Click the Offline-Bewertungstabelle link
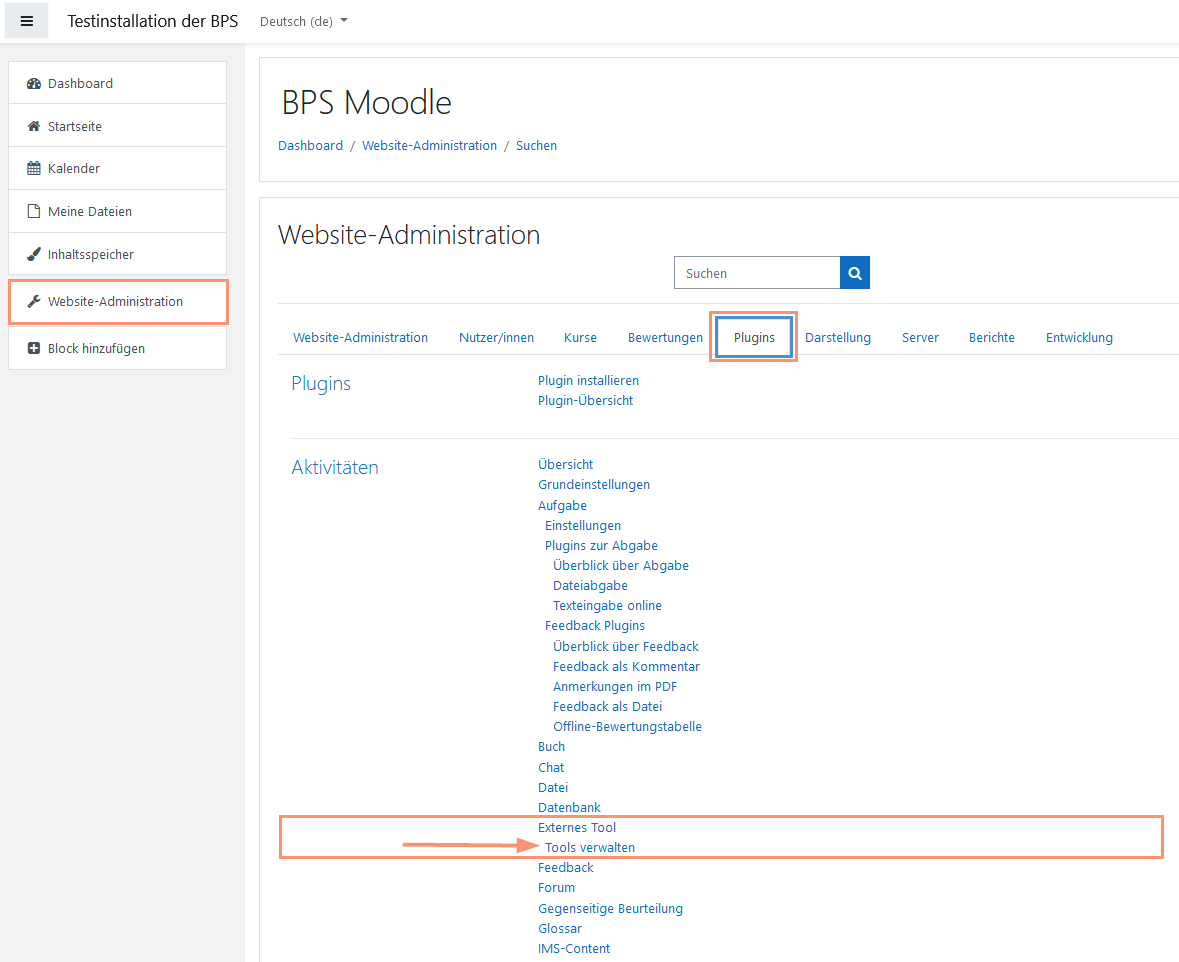Screen dimensions: 1179x962 627,726
